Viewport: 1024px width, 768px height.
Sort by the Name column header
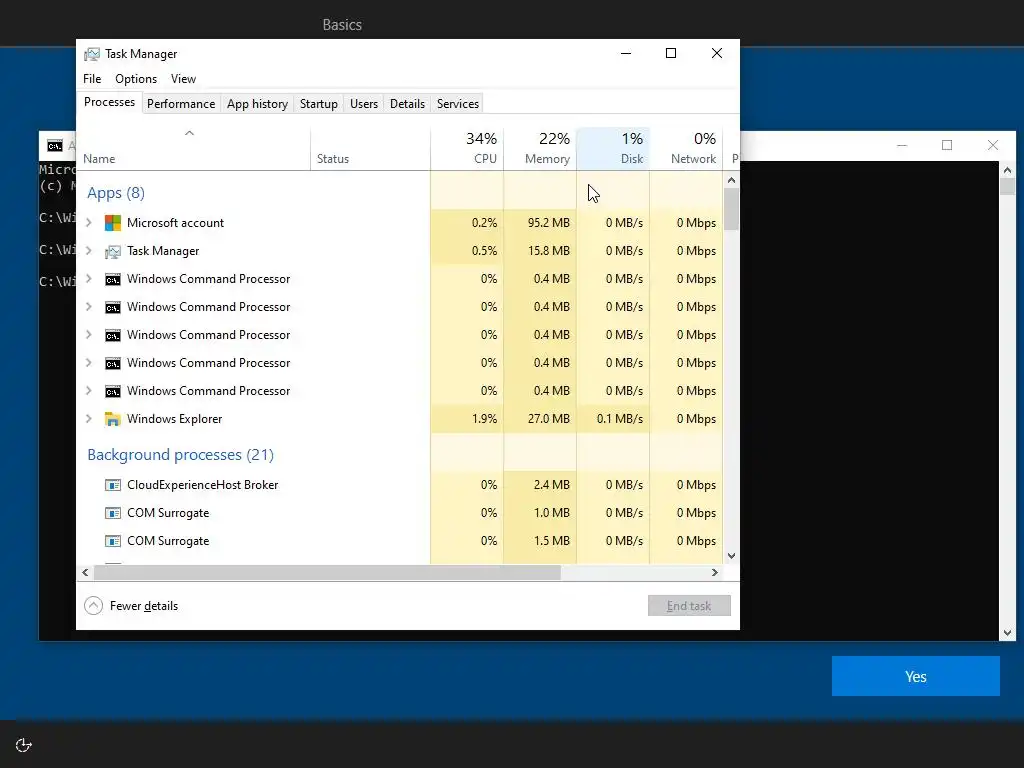[193, 148]
